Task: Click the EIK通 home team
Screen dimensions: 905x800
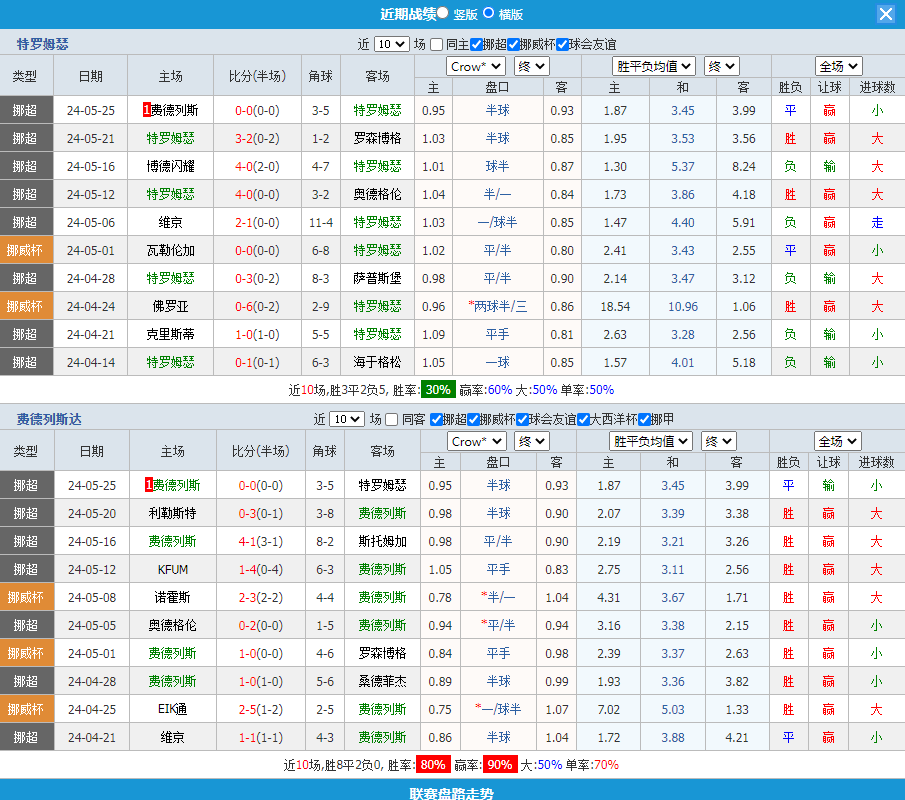Action: point(173,709)
